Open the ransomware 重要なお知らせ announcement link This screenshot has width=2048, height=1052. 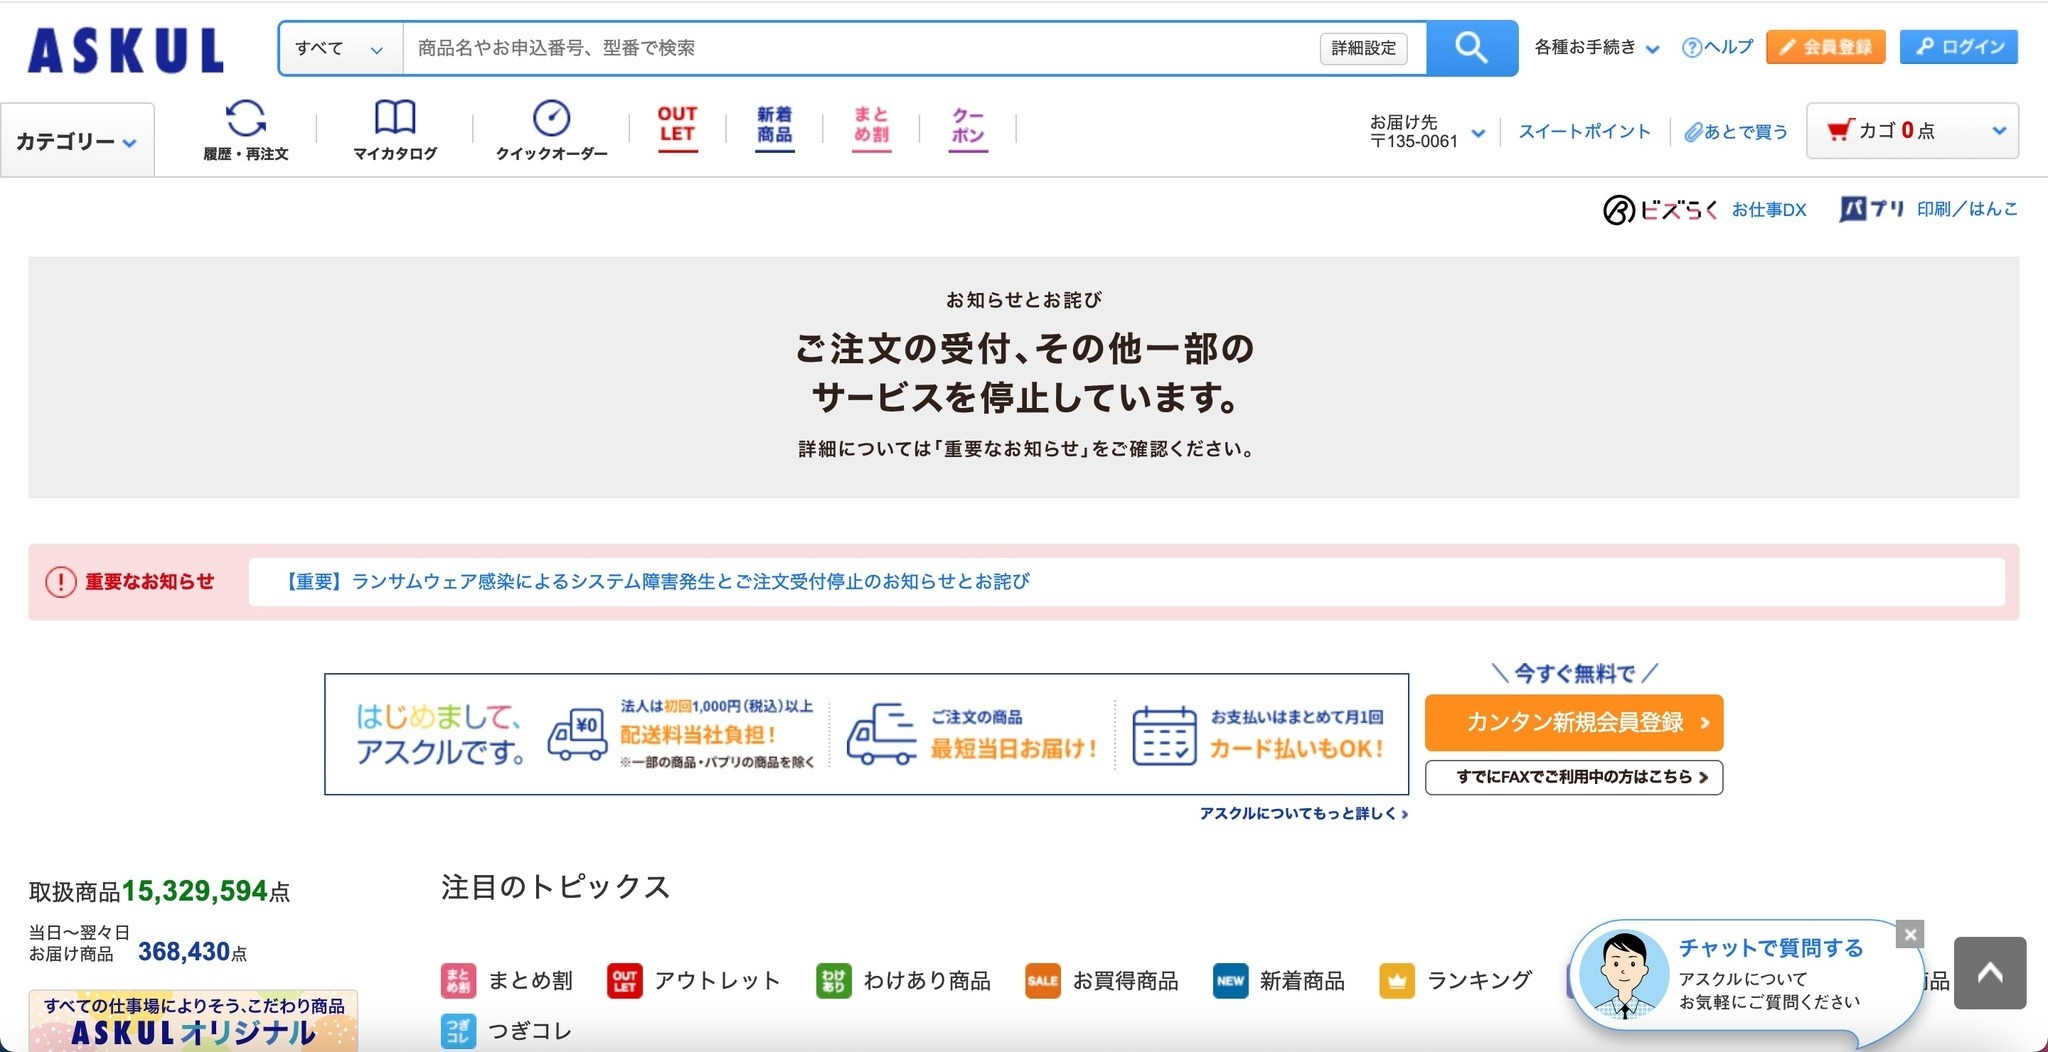click(x=659, y=581)
